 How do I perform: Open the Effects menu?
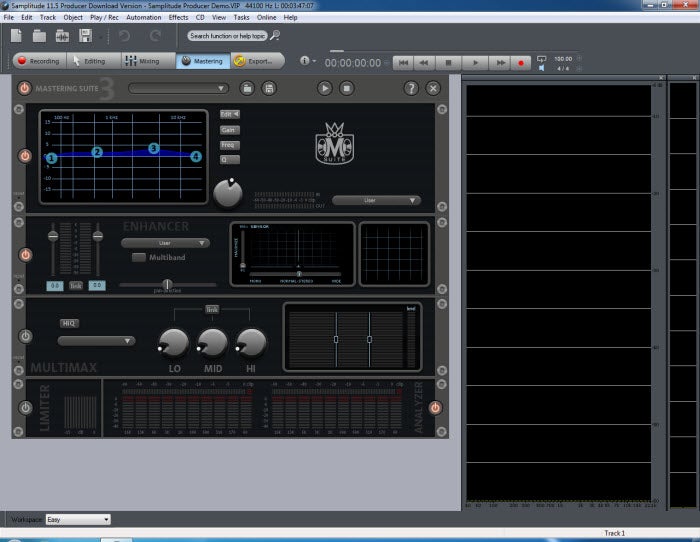click(178, 17)
